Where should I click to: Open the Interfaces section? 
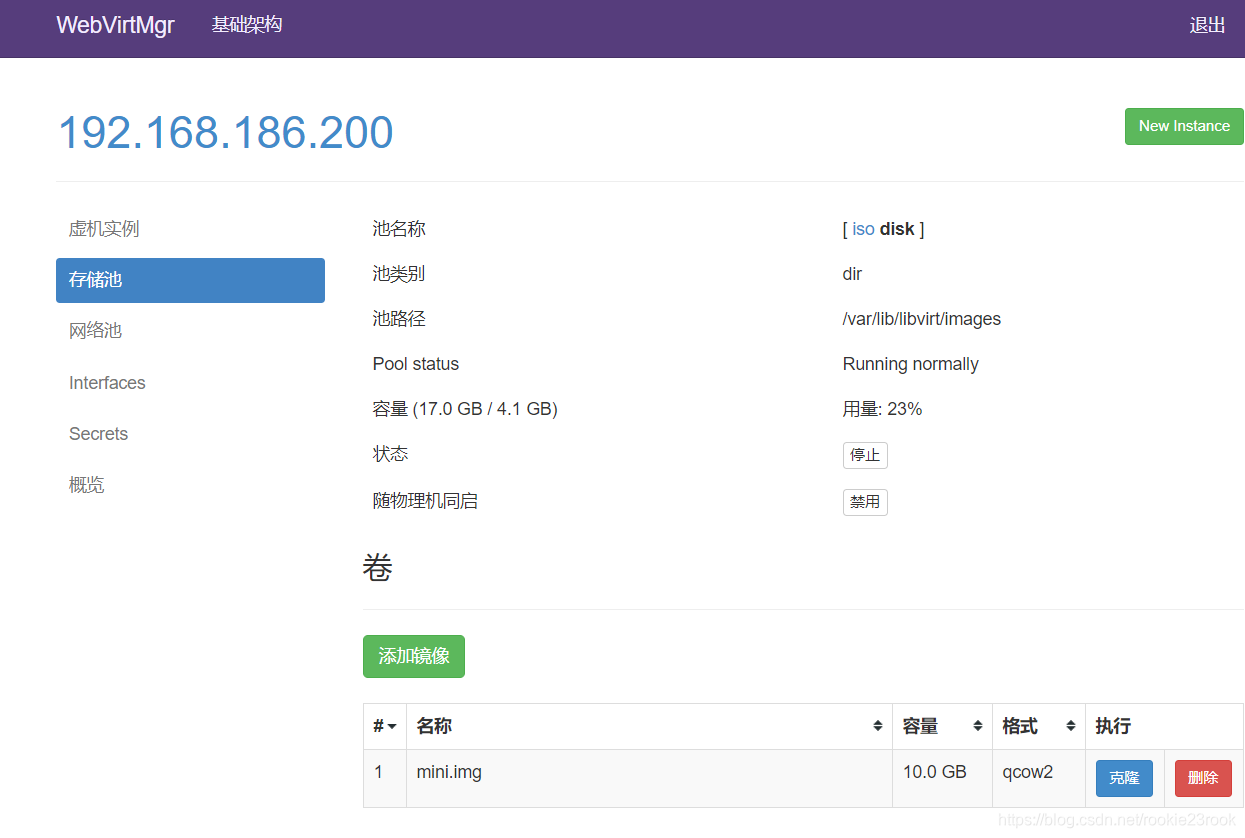click(107, 382)
